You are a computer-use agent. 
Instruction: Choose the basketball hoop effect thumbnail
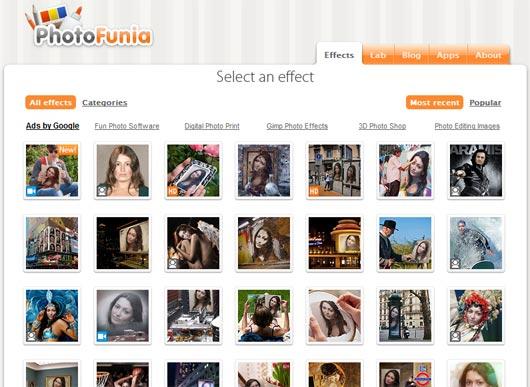(x=123, y=374)
